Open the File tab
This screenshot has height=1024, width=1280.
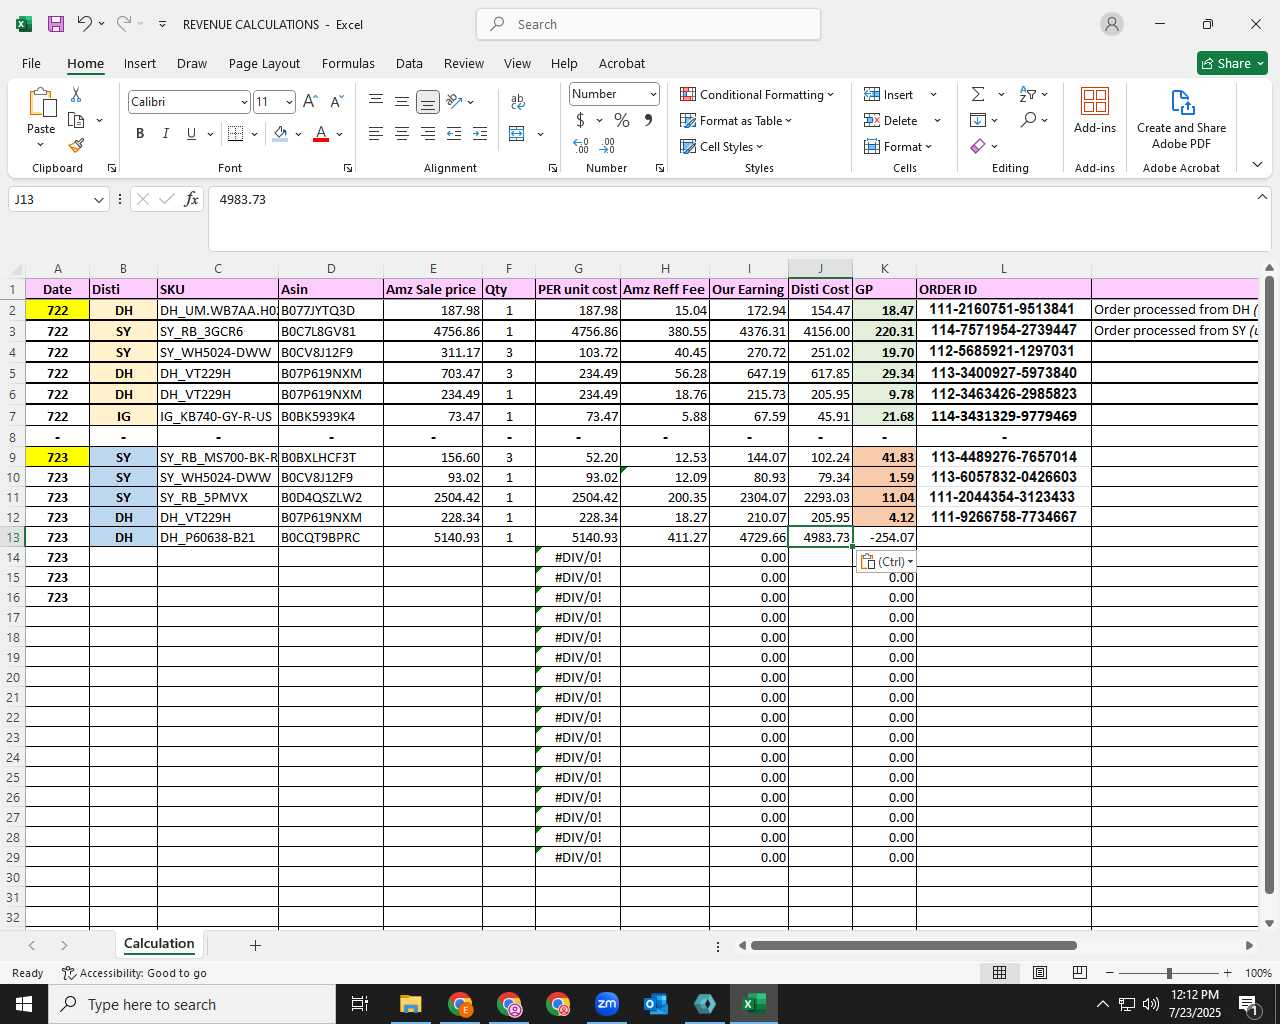click(32, 63)
